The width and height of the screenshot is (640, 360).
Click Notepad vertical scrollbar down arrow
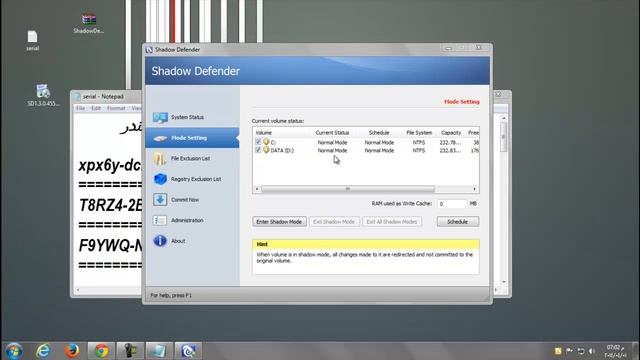coord(504,282)
